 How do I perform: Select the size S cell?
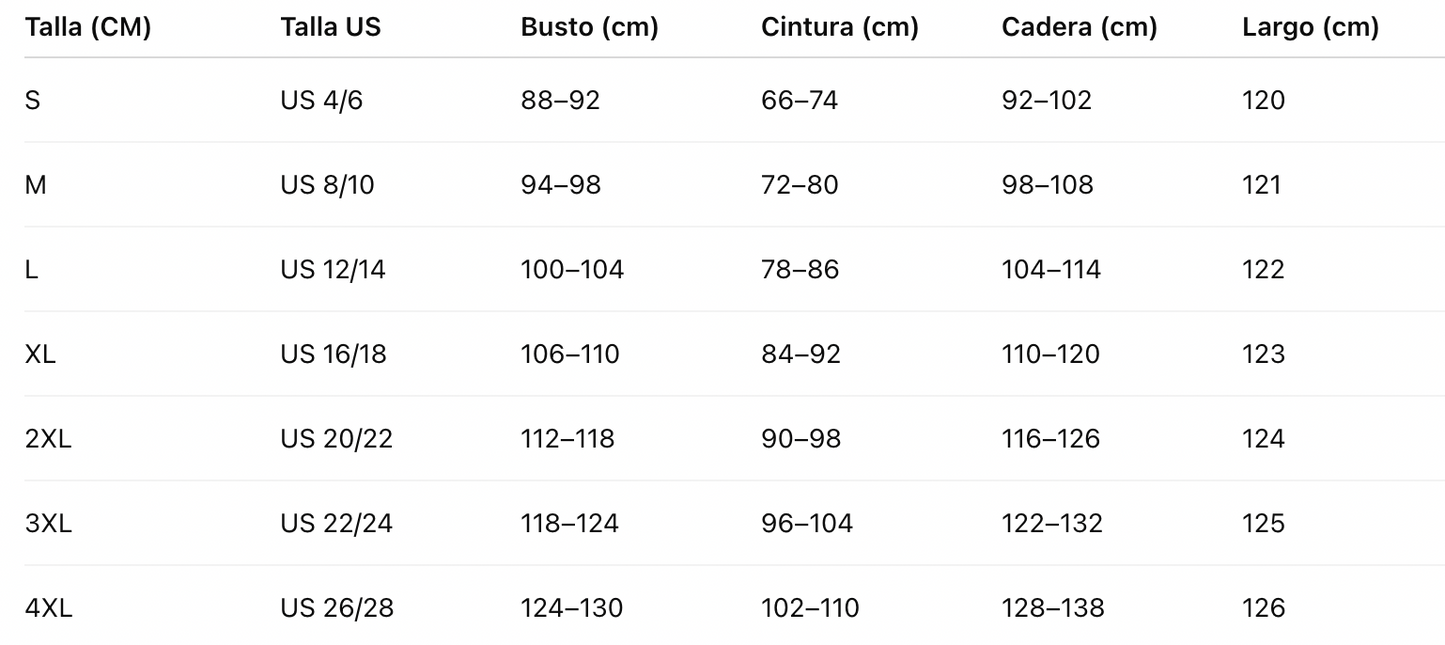coord(33,100)
